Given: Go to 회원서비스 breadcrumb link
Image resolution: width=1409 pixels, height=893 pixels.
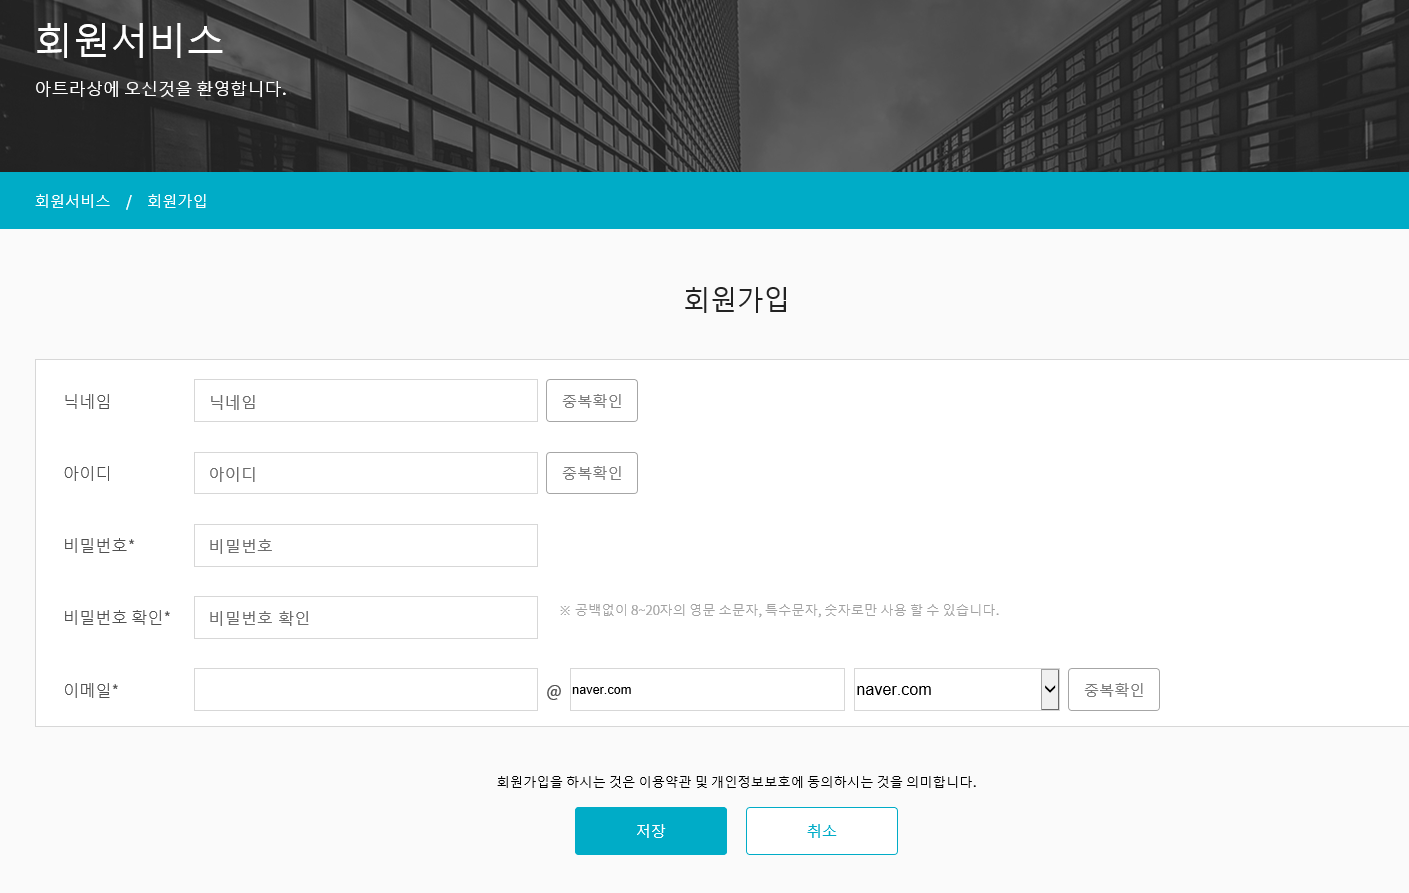Looking at the screenshot, I should coord(73,201).
